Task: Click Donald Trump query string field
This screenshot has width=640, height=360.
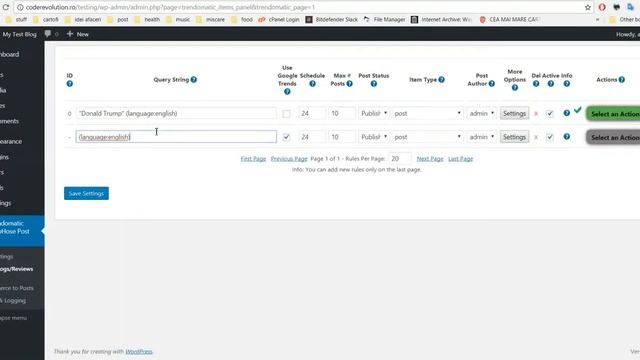Action: point(176,113)
